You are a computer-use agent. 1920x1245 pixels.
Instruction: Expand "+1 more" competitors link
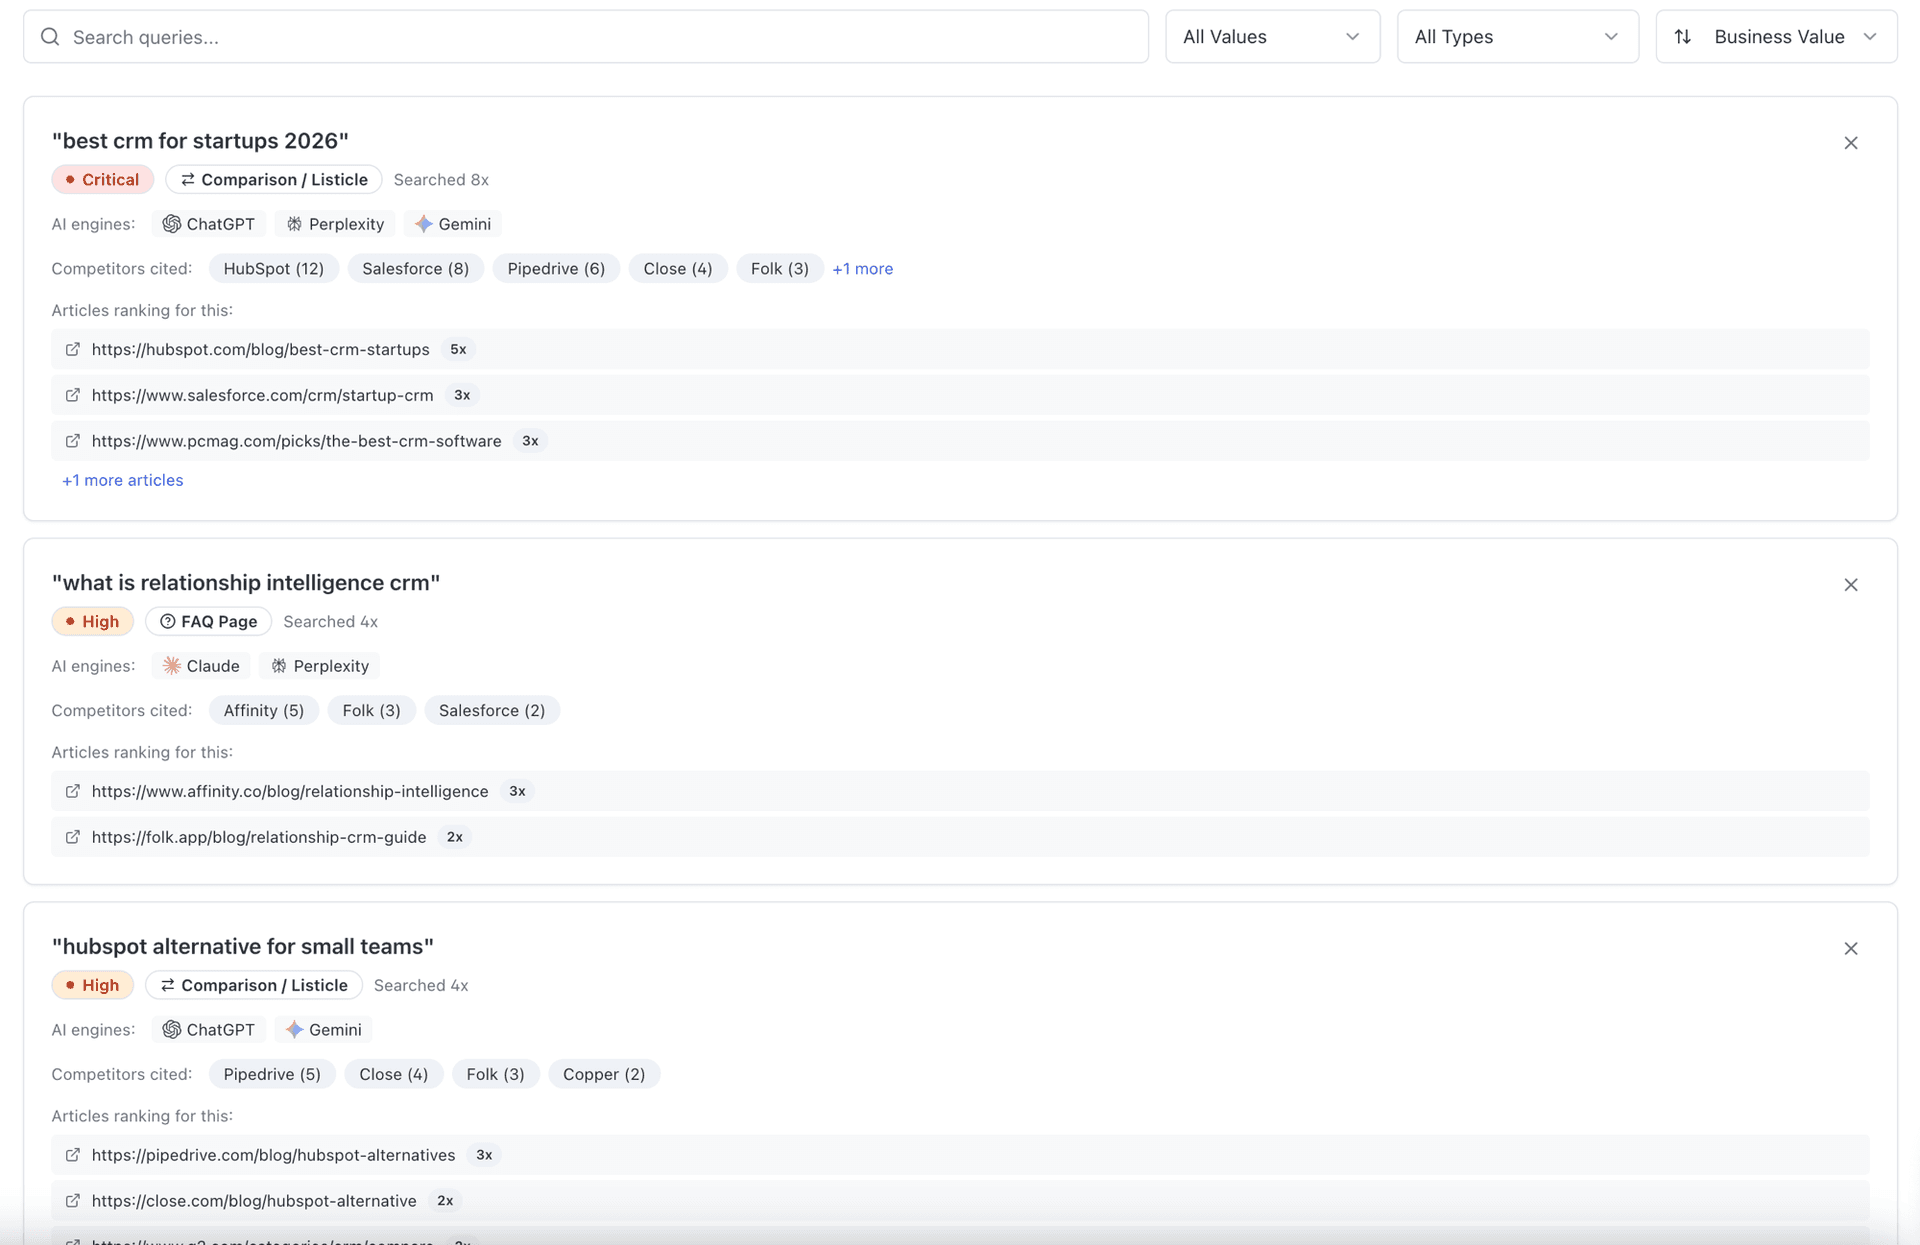tap(862, 269)
